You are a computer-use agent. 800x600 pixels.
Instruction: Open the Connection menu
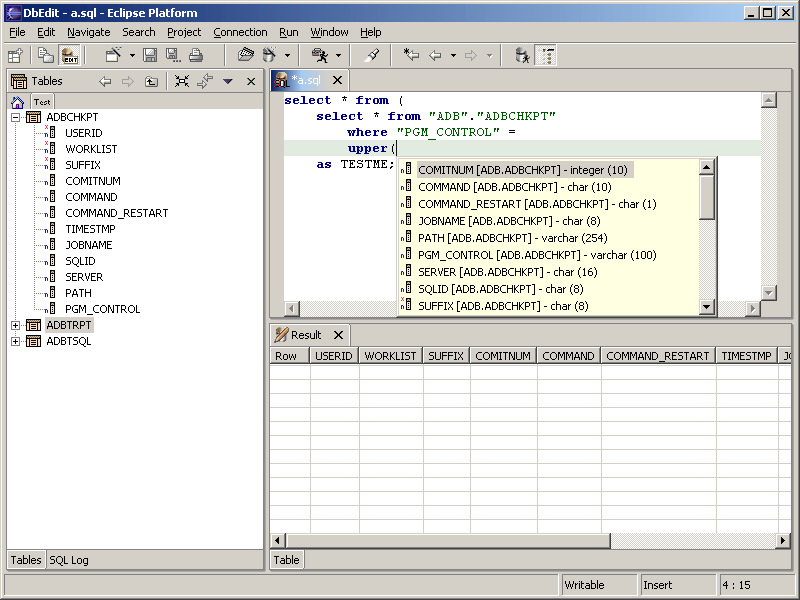(240, 32)
